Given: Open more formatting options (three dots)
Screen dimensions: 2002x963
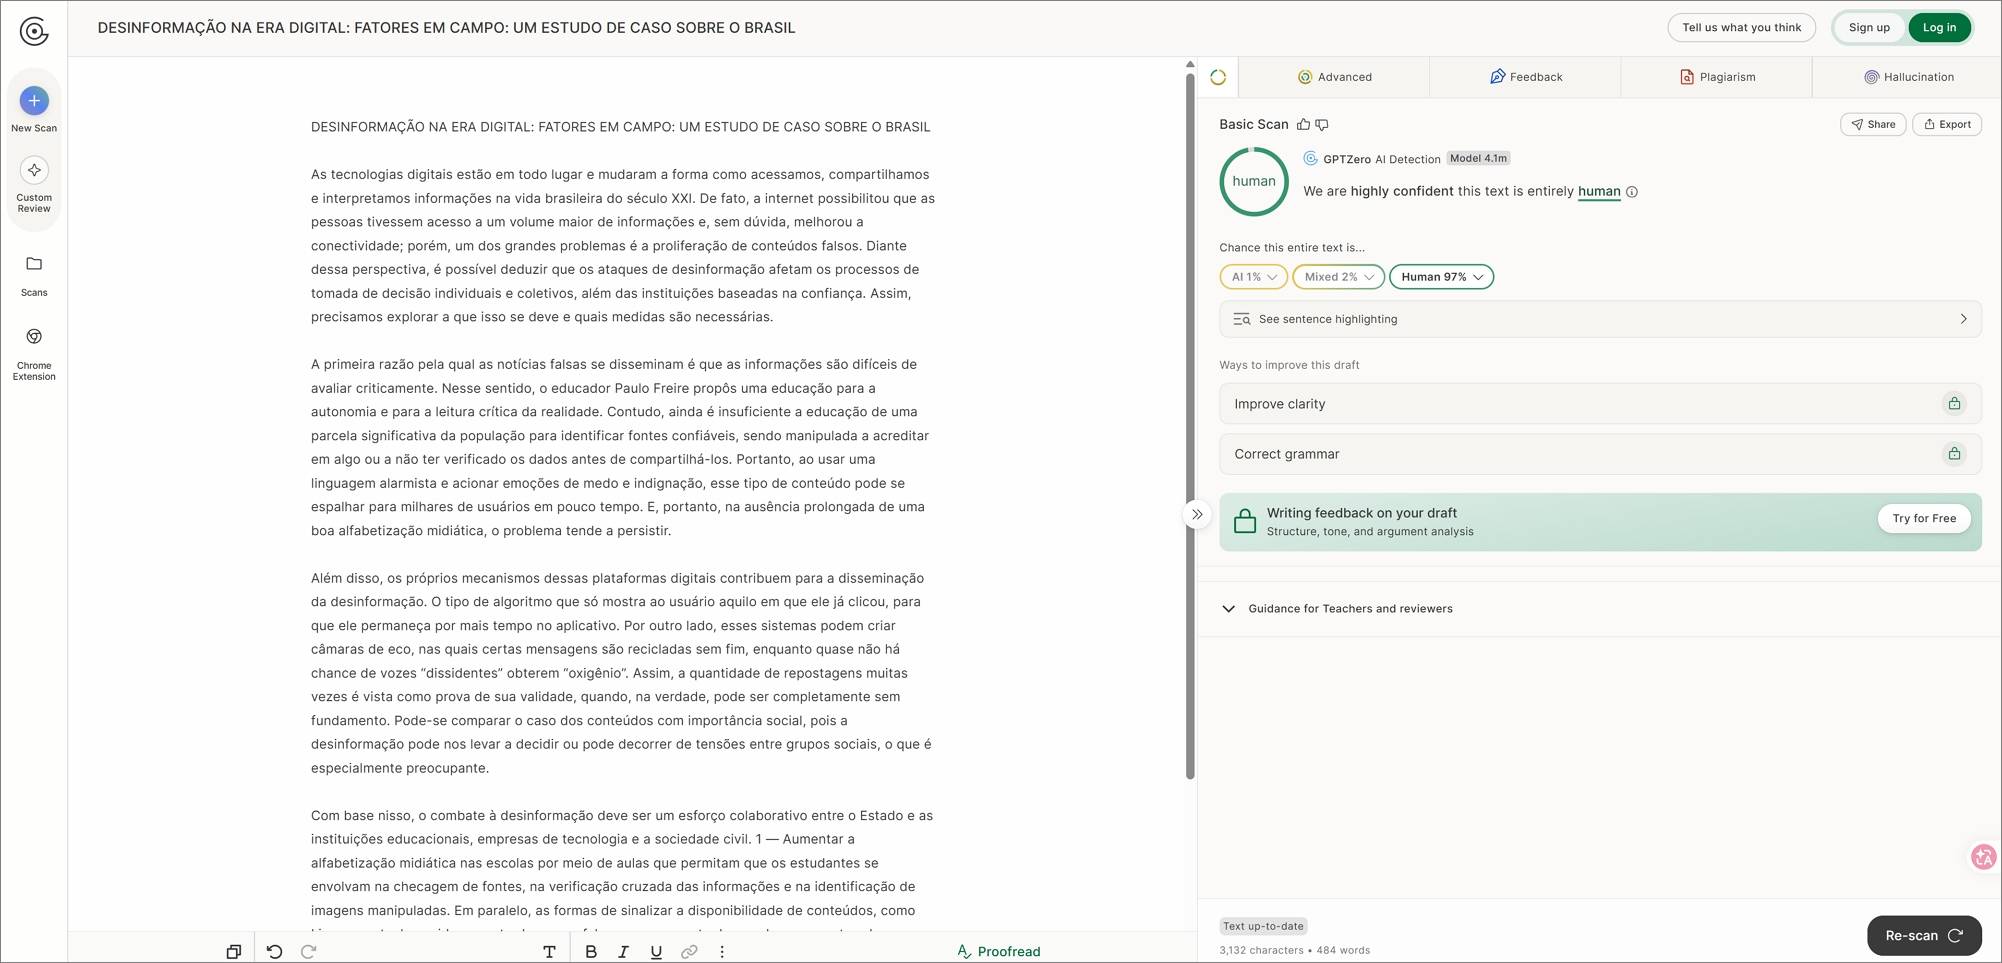Looking at the screenshot, I should pos(722,952).
